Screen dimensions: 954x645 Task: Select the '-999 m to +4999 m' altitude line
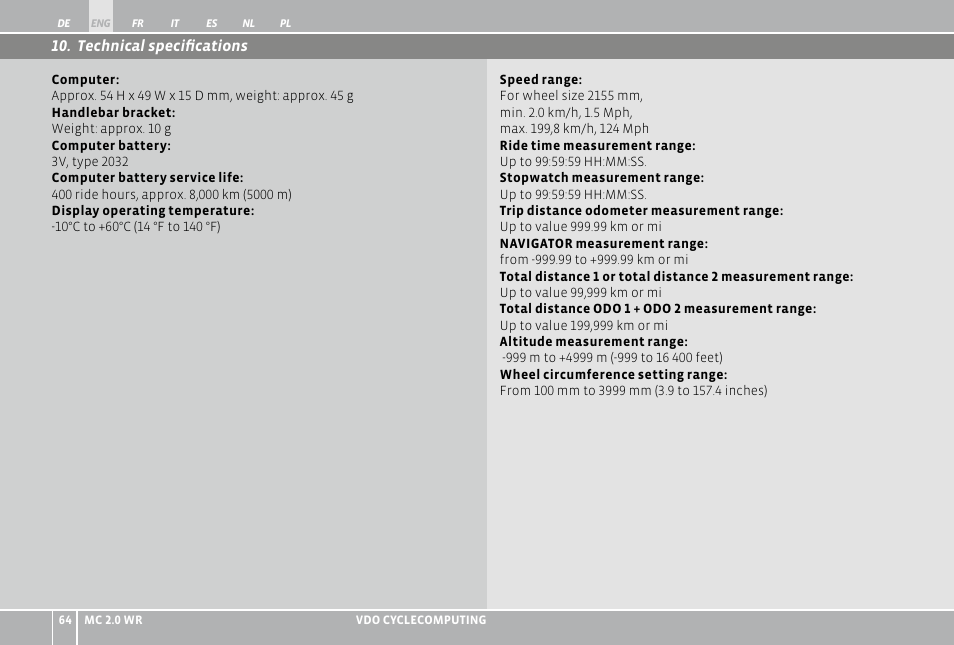612,358
